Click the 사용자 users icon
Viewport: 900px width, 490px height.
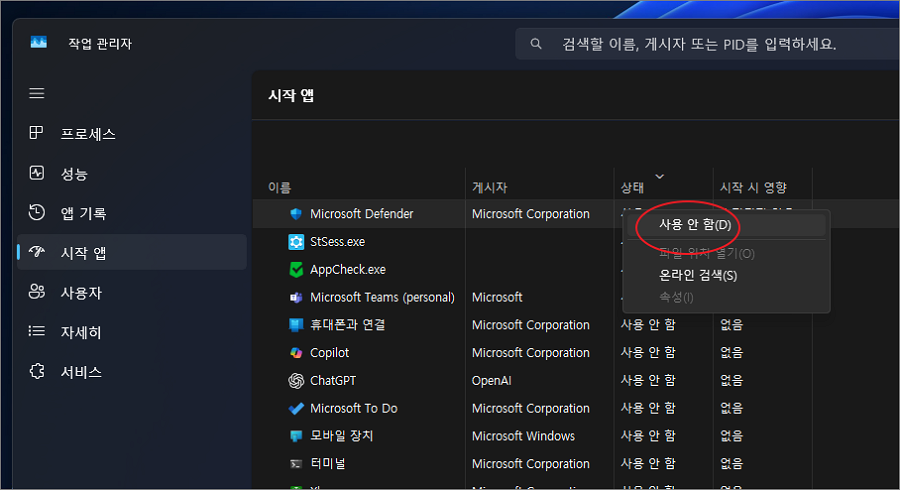click(37, 291)
